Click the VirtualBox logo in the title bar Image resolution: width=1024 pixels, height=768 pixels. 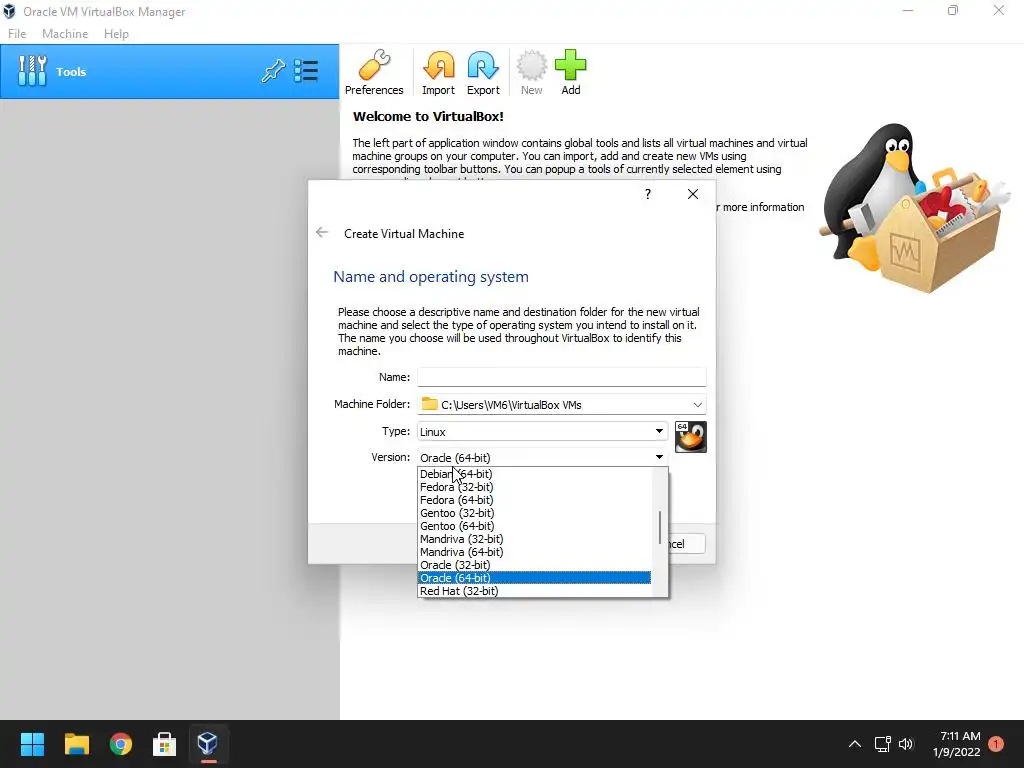click(x=9, y=11)
